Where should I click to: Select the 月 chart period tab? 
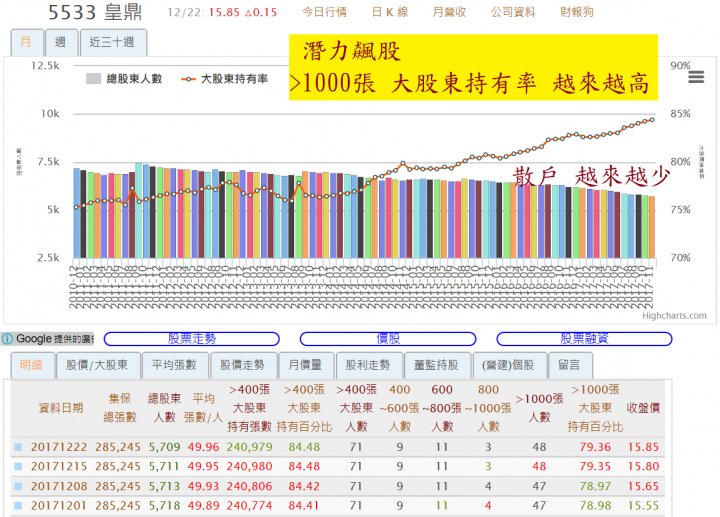26,42
